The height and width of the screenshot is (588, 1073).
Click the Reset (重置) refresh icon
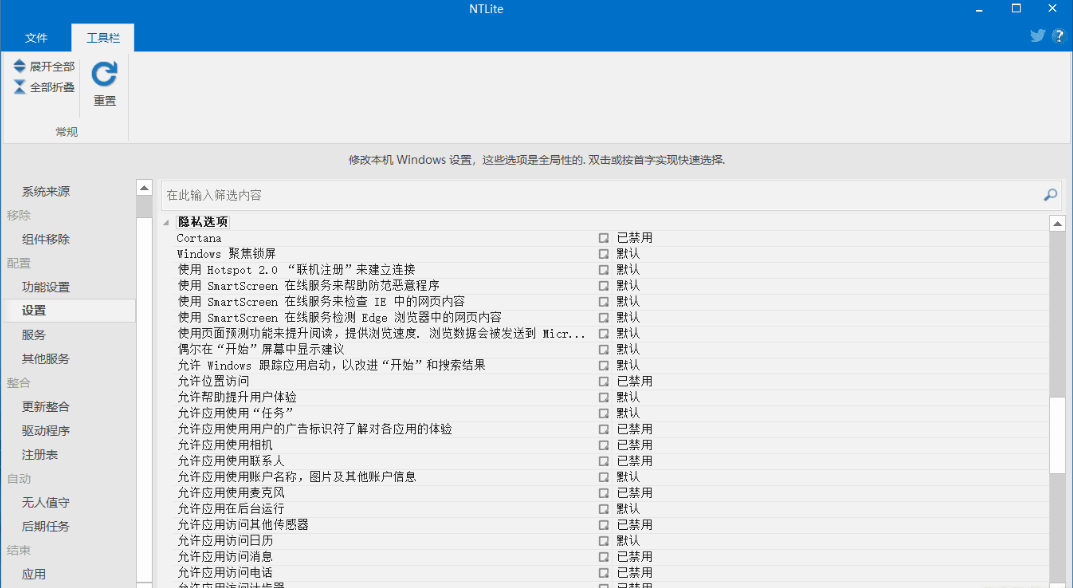tap(104, 74)
